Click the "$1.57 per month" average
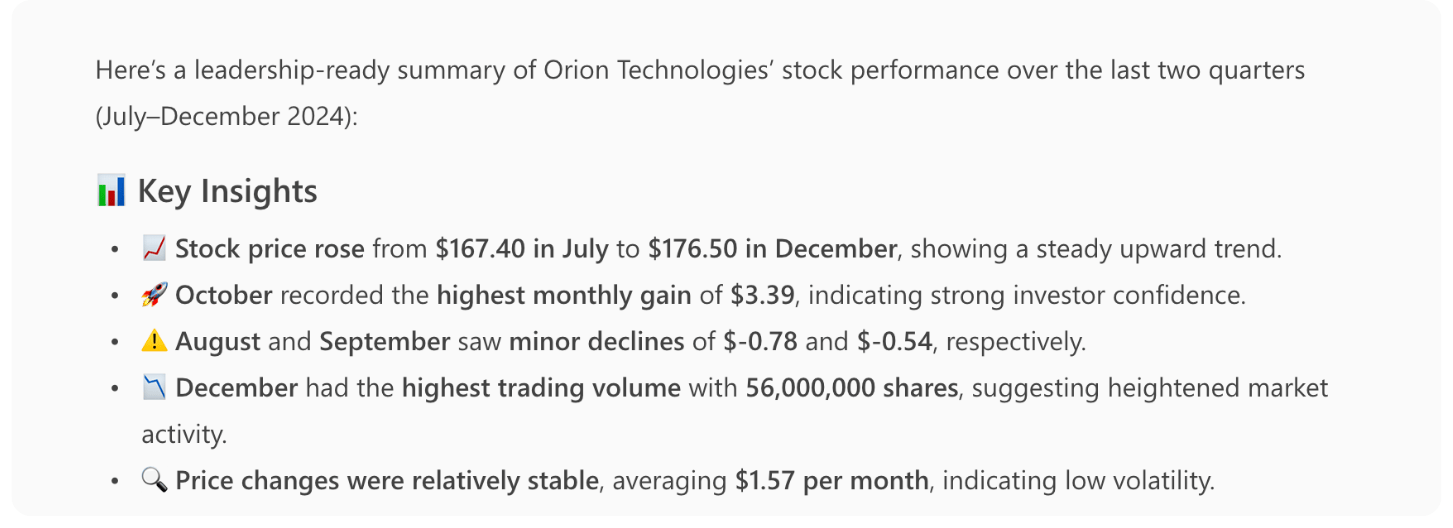This screenshot has height=528, width=1453. (831, 481)
